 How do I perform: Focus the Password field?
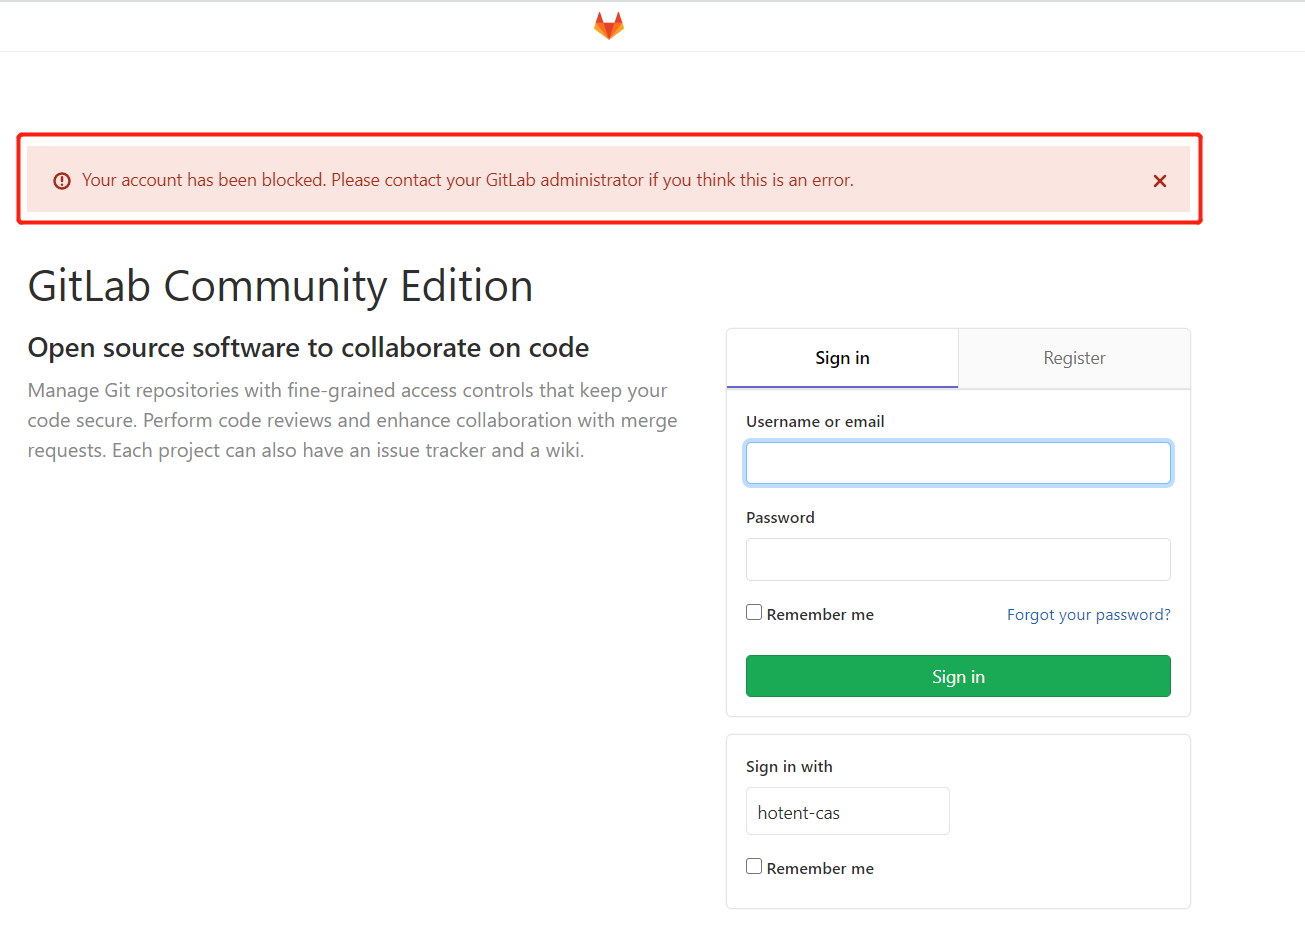958,559
